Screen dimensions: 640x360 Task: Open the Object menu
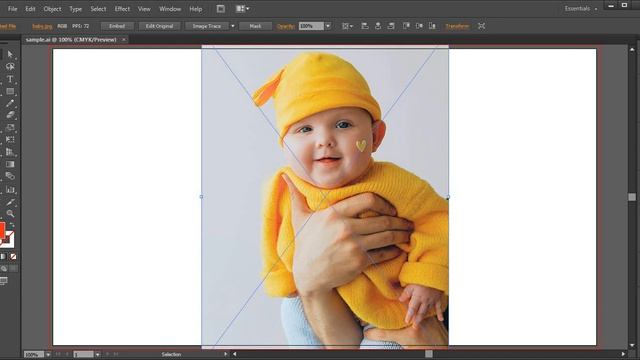point(52,9)
